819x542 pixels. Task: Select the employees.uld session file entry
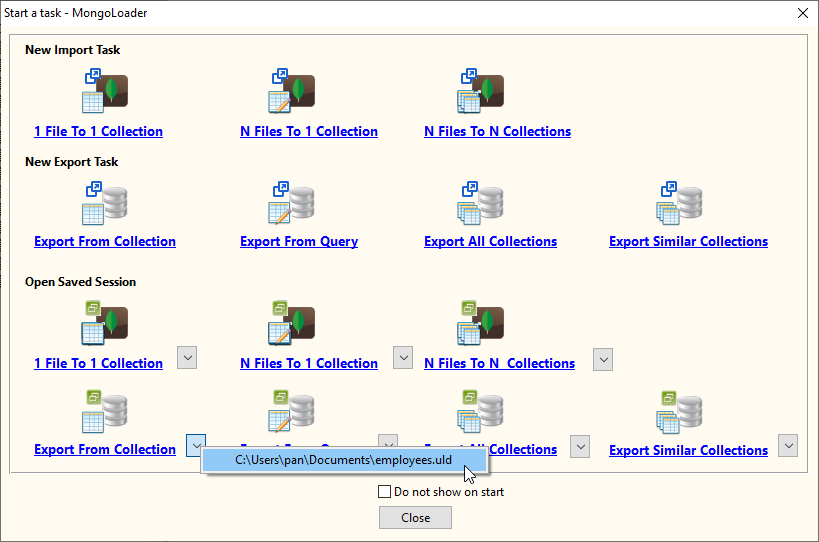(344, 460)
